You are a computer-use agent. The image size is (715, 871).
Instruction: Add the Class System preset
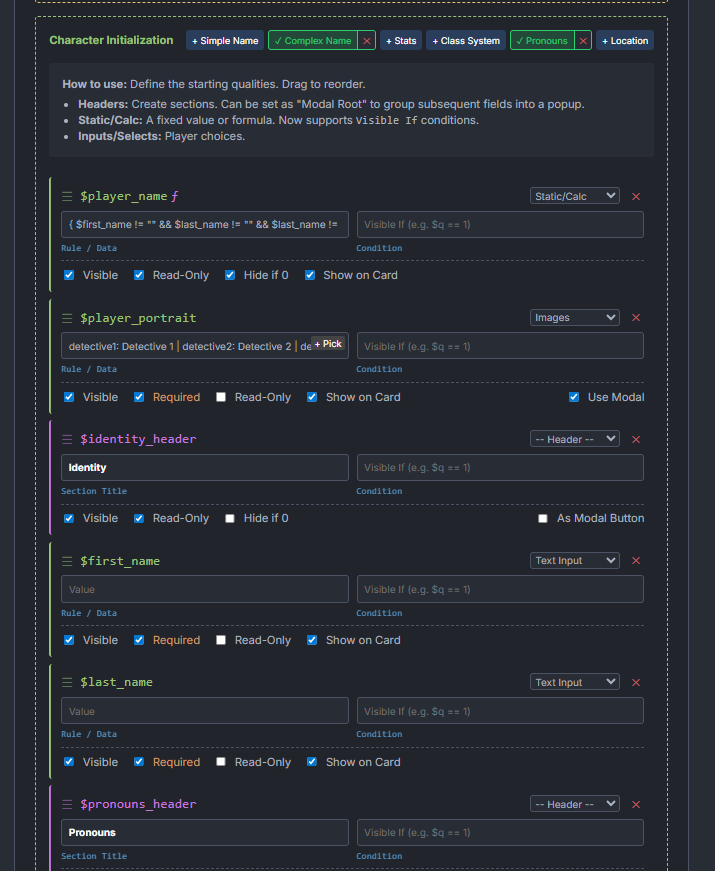click(466, 41)
